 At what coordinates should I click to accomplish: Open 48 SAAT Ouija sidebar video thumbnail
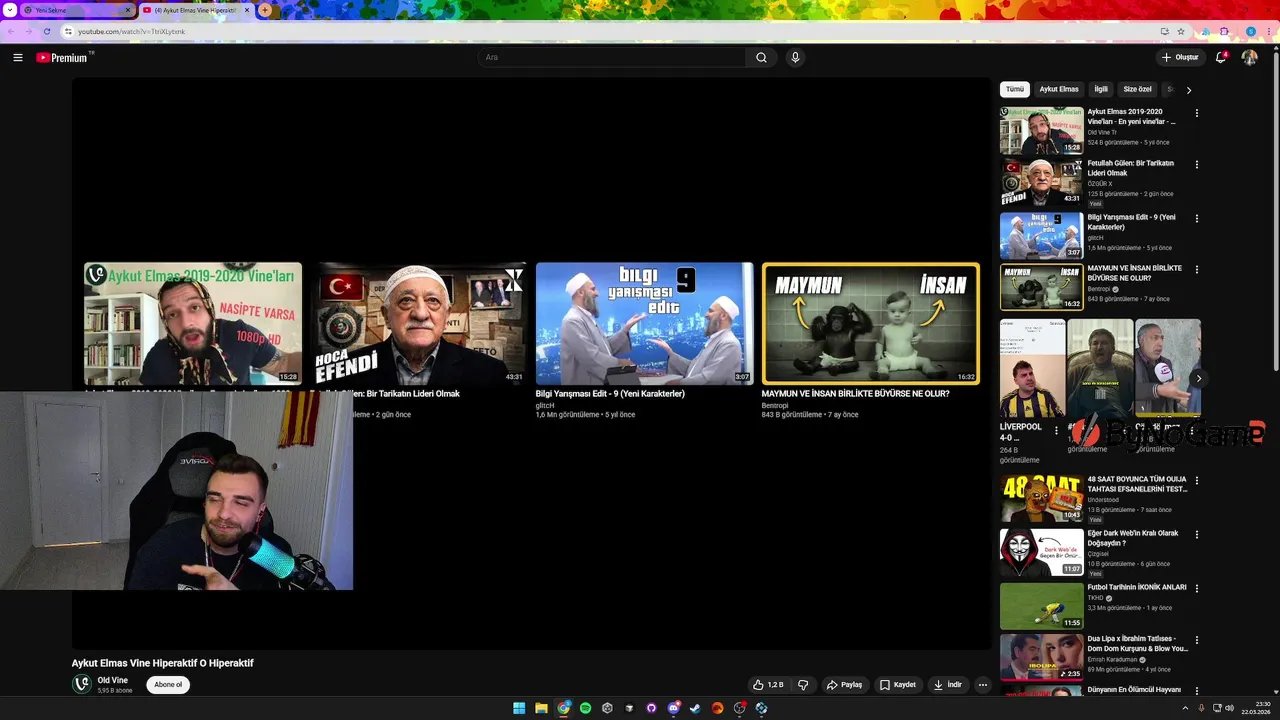click(x=1041, y=497)
